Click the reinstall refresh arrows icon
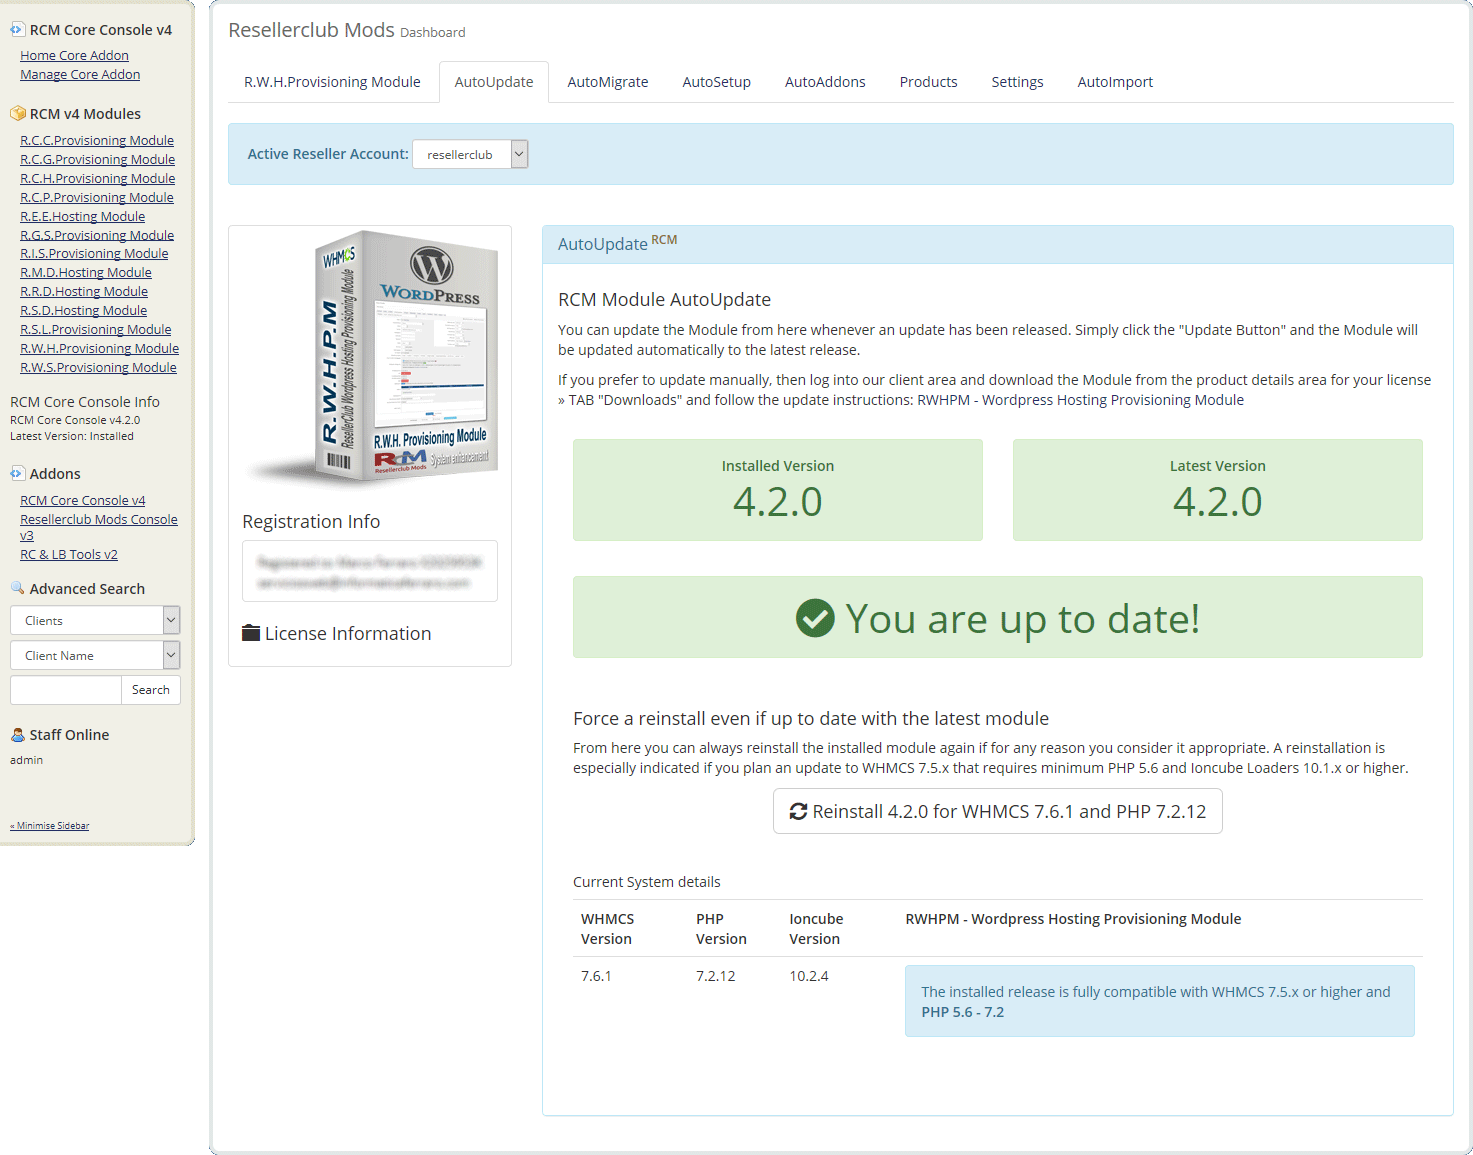This screenshot has width=1473, height=1155. click(x=798, y=812)
